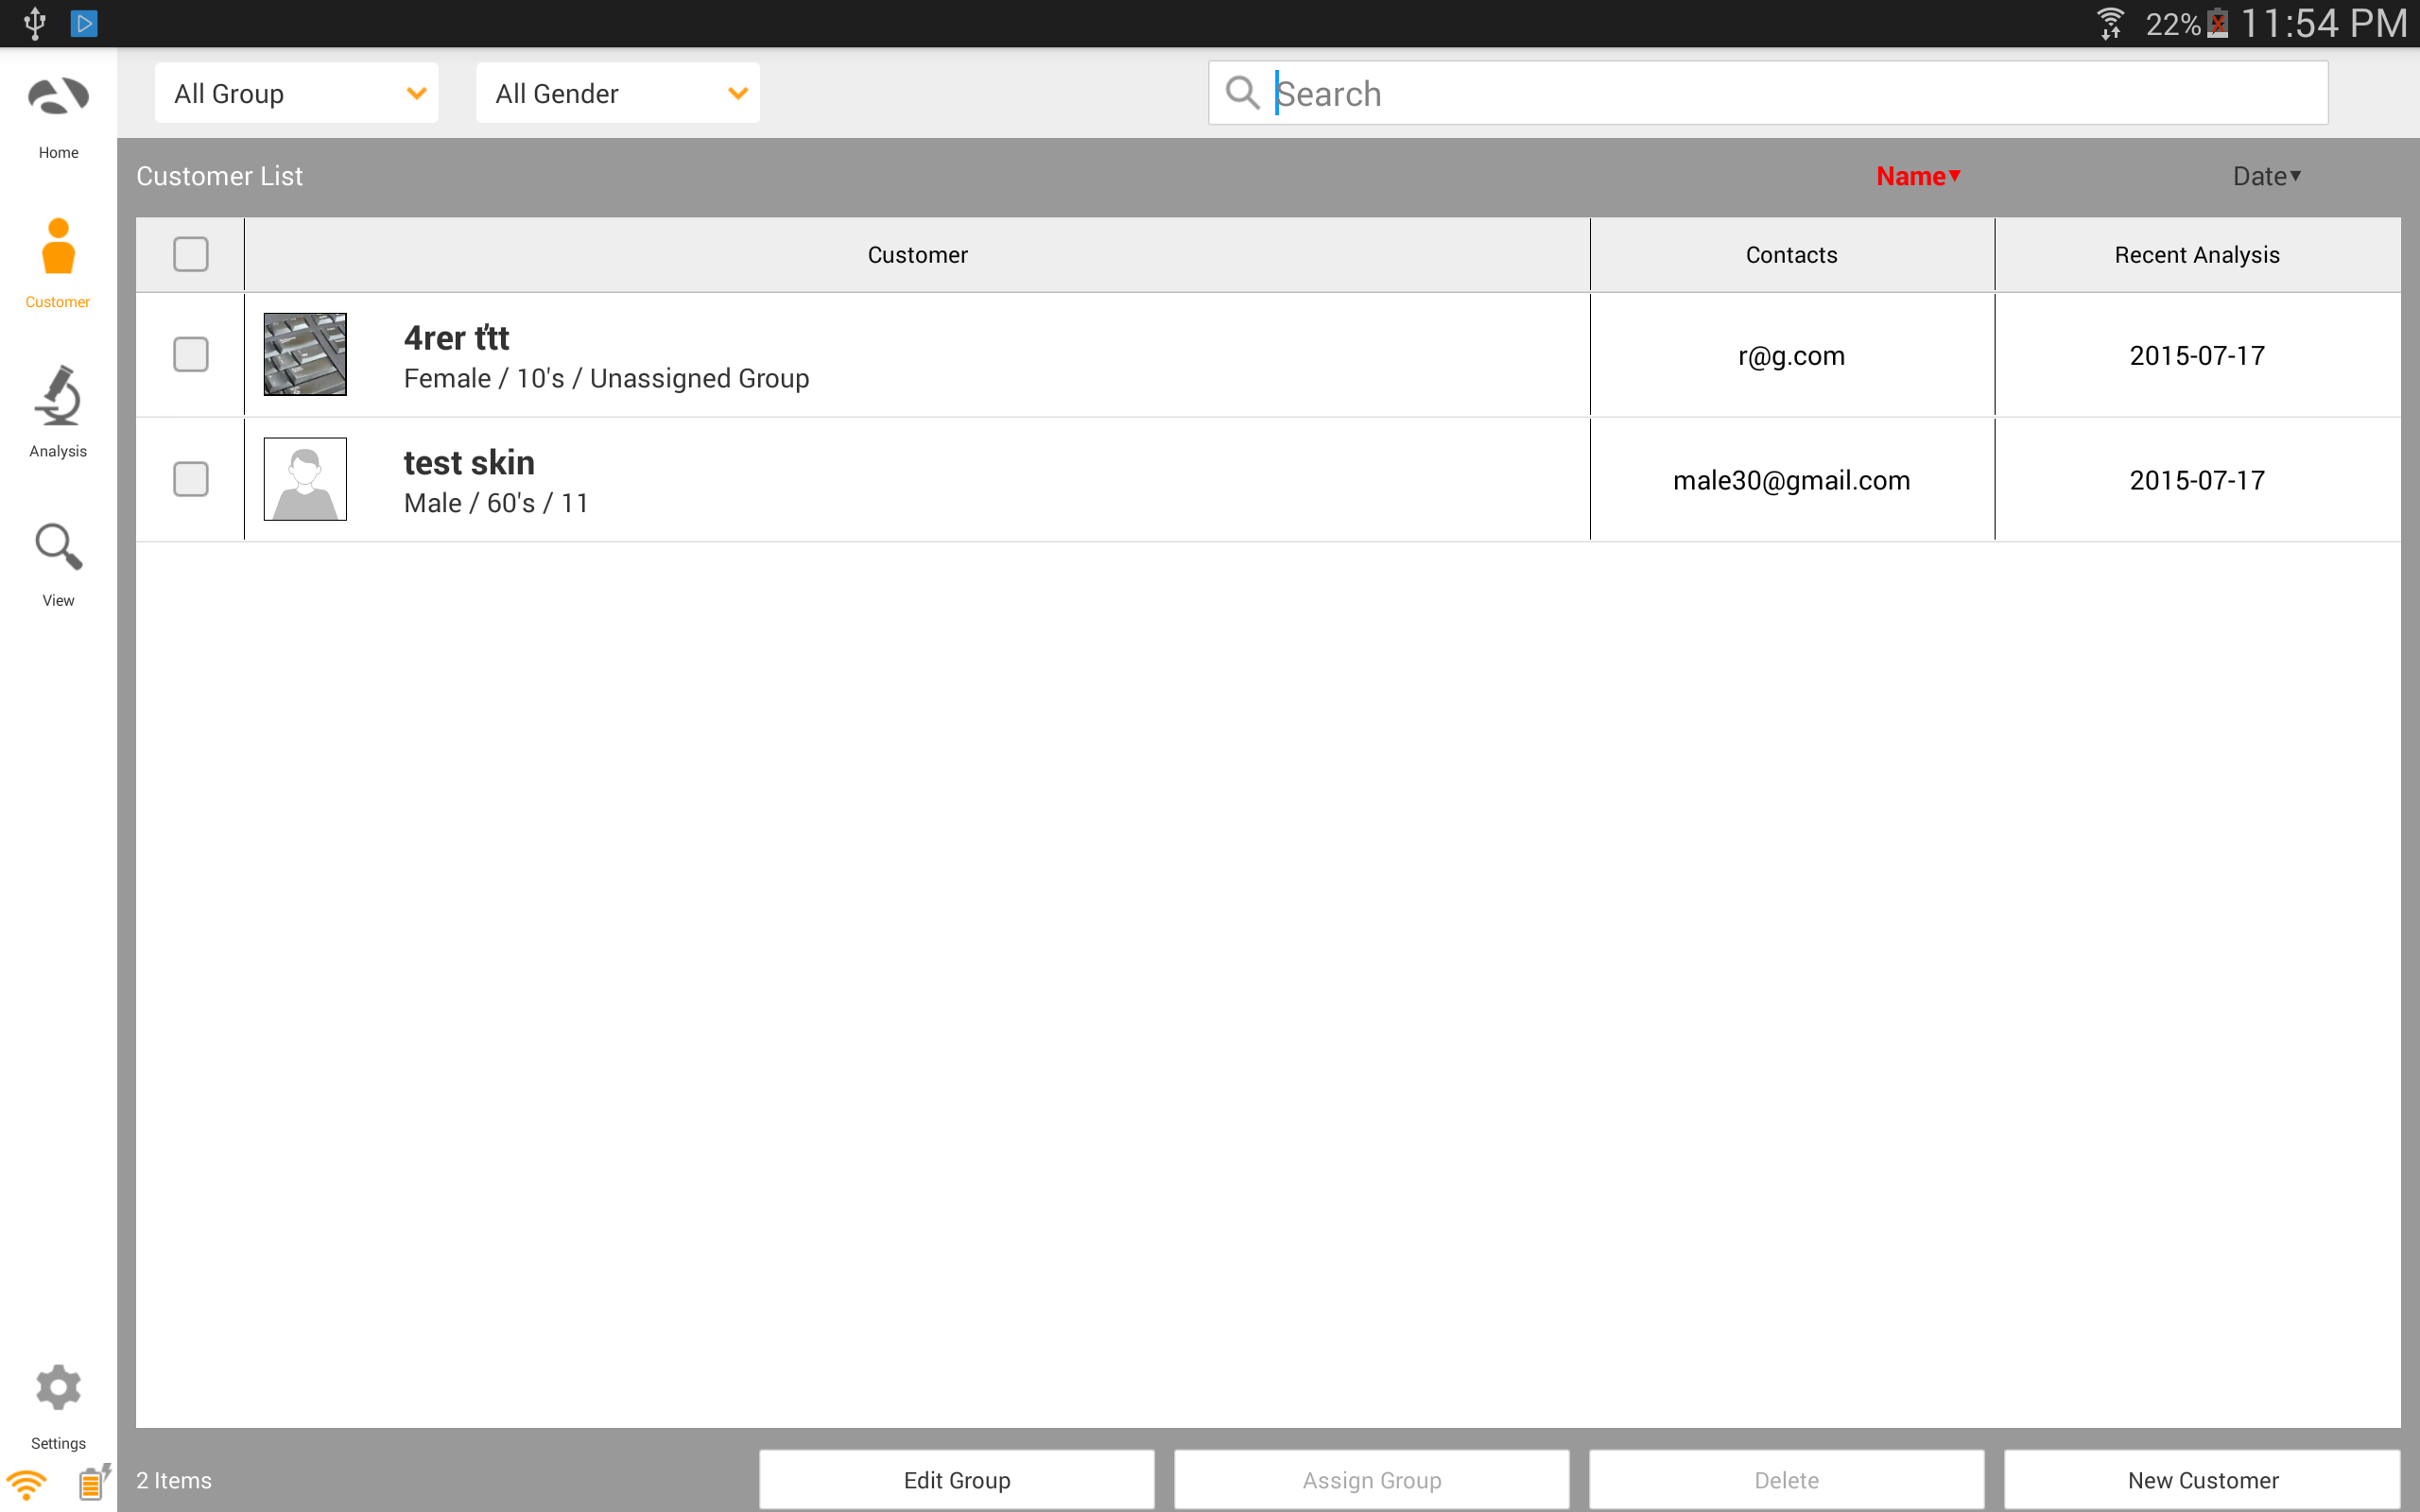Image resolution: width=2420 pixels, height=1512 pixels.
Task: Tap the device battery clipboard icon
Action: (x=93, y=1483)
